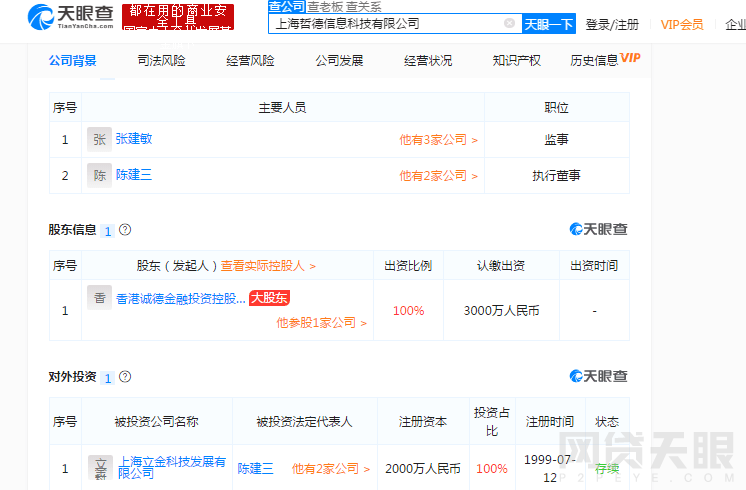The height and width of the screenshot is (490, 746).
Task: Open 陈建三 legal representative link in 对外投资
Action: coord(255,469)
